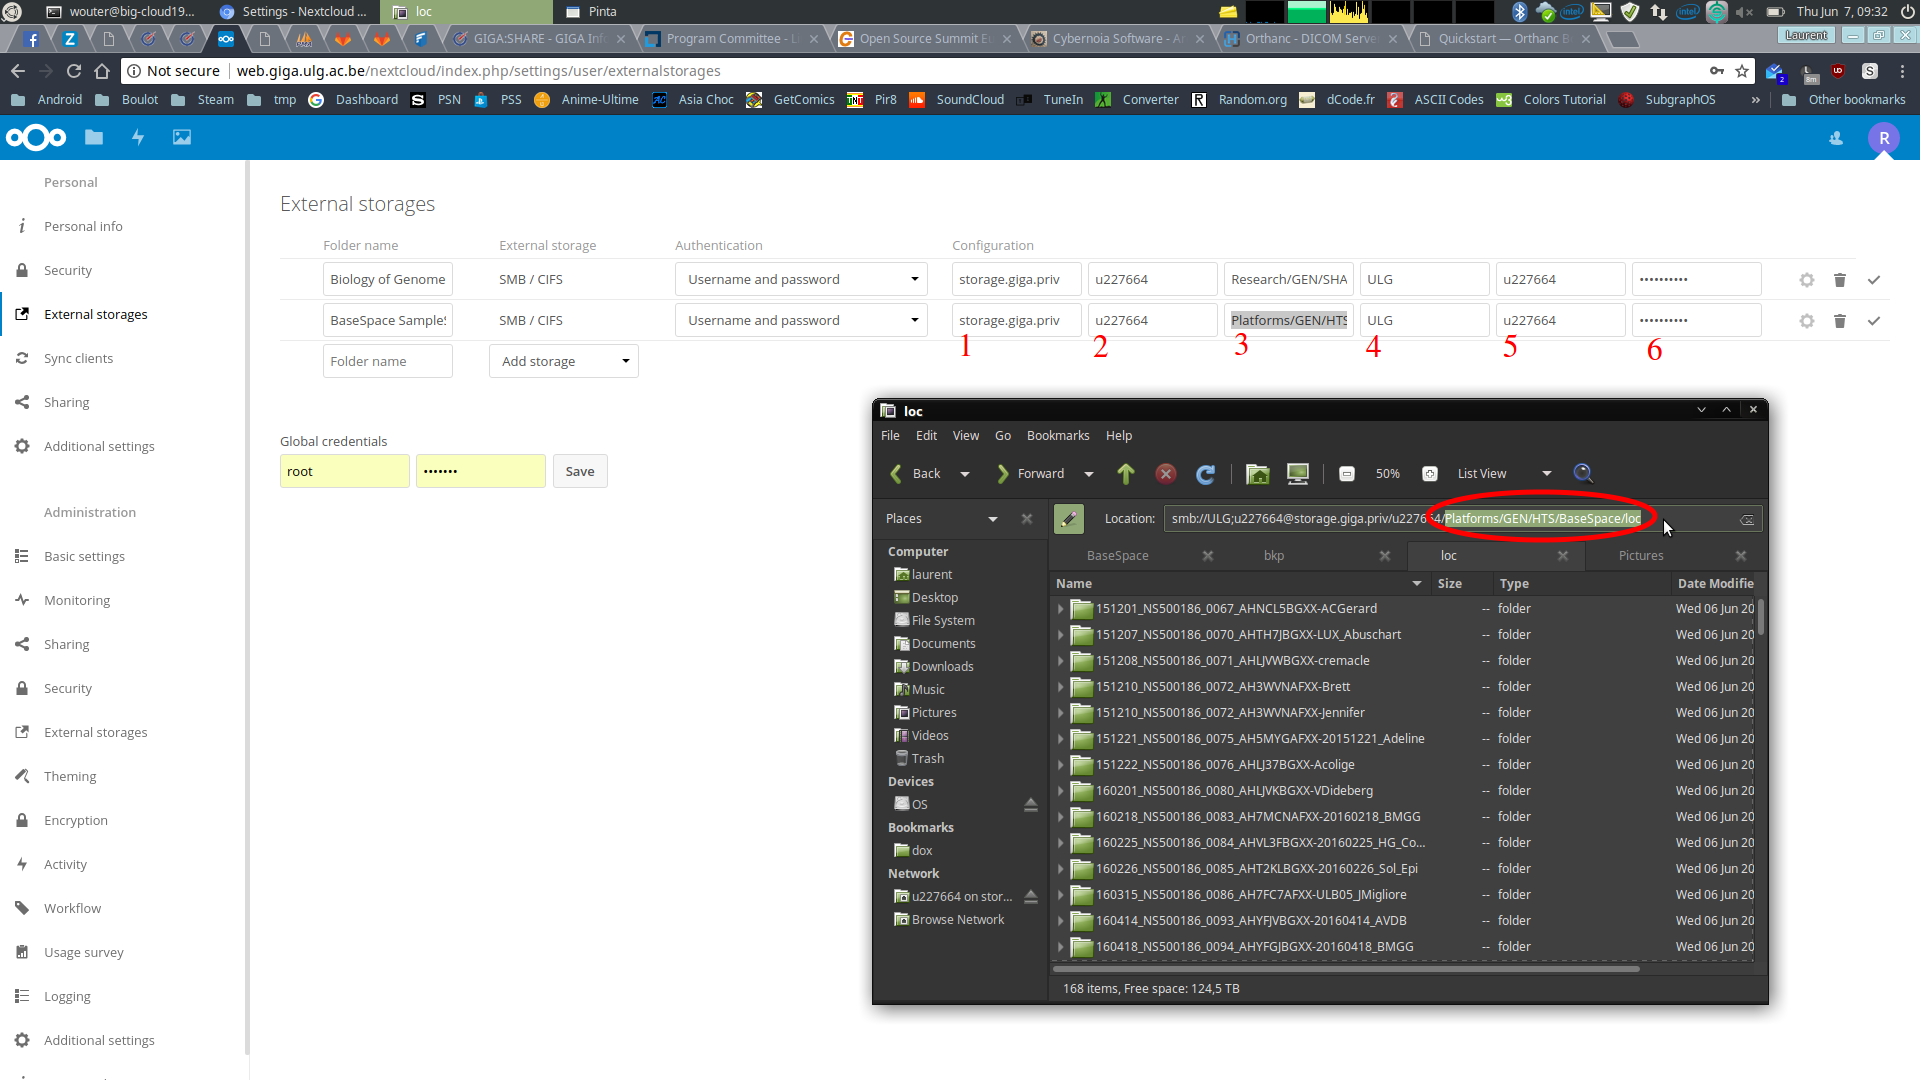Click the new Folder name field
The image size is (1920, 1080).
point(388,361)
